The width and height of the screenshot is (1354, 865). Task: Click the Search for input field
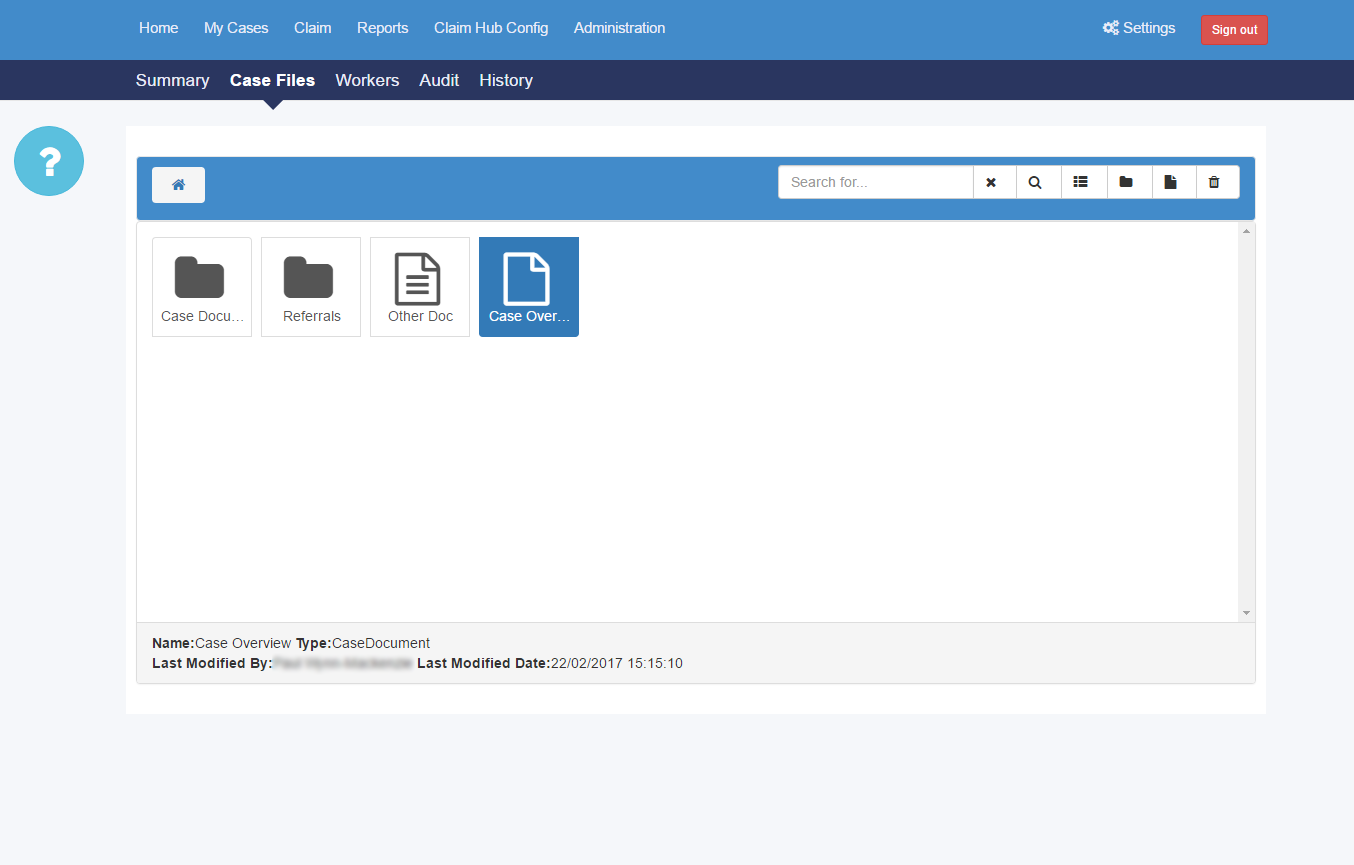(x=876, y=183)
